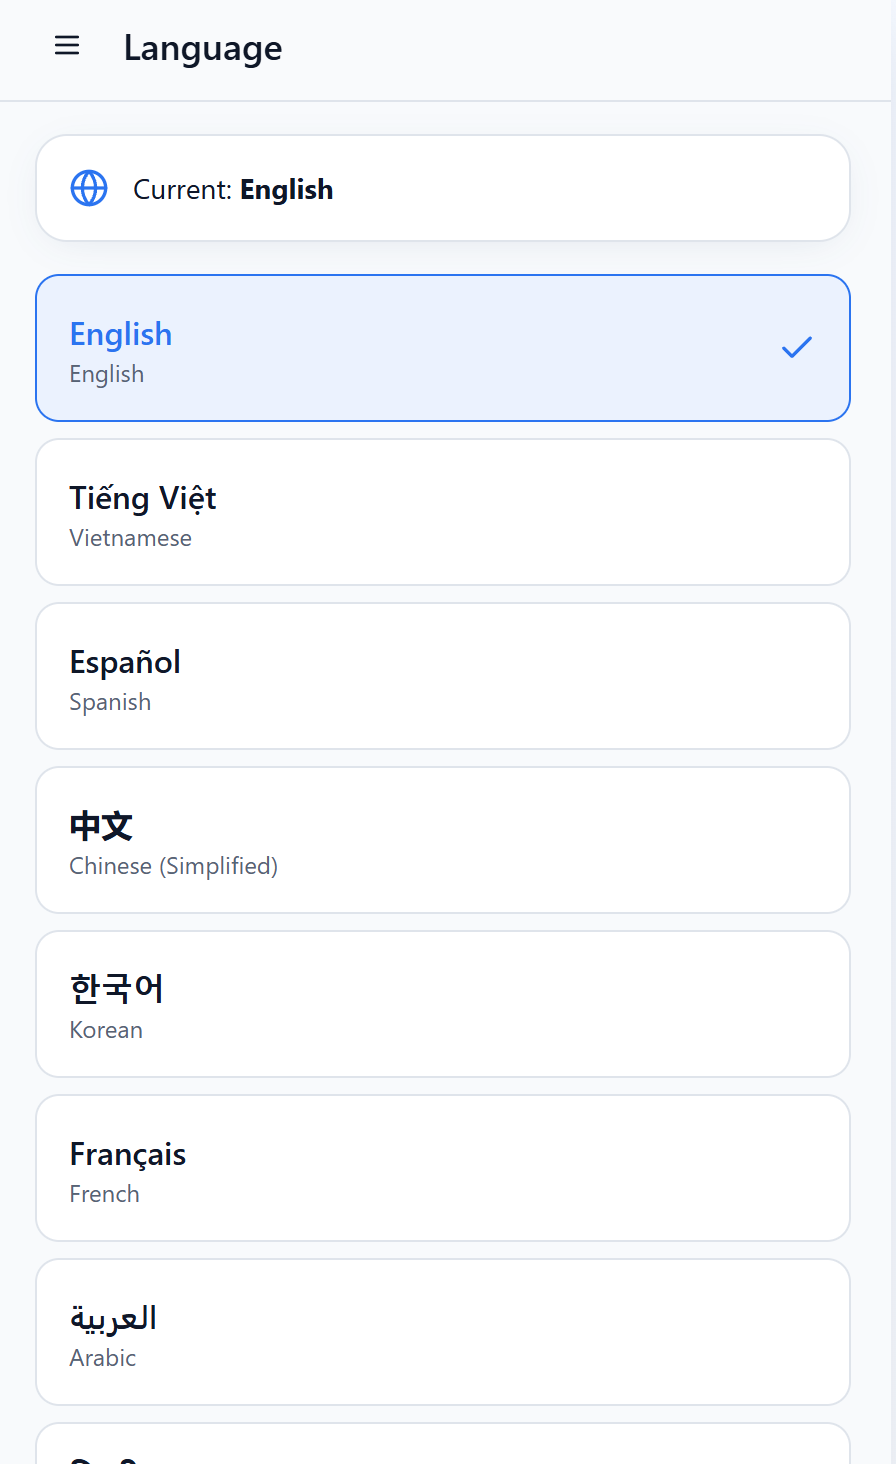Click the bold English text in current card
The height and width of the screenshot is (1464, 896).
(287, 189)
